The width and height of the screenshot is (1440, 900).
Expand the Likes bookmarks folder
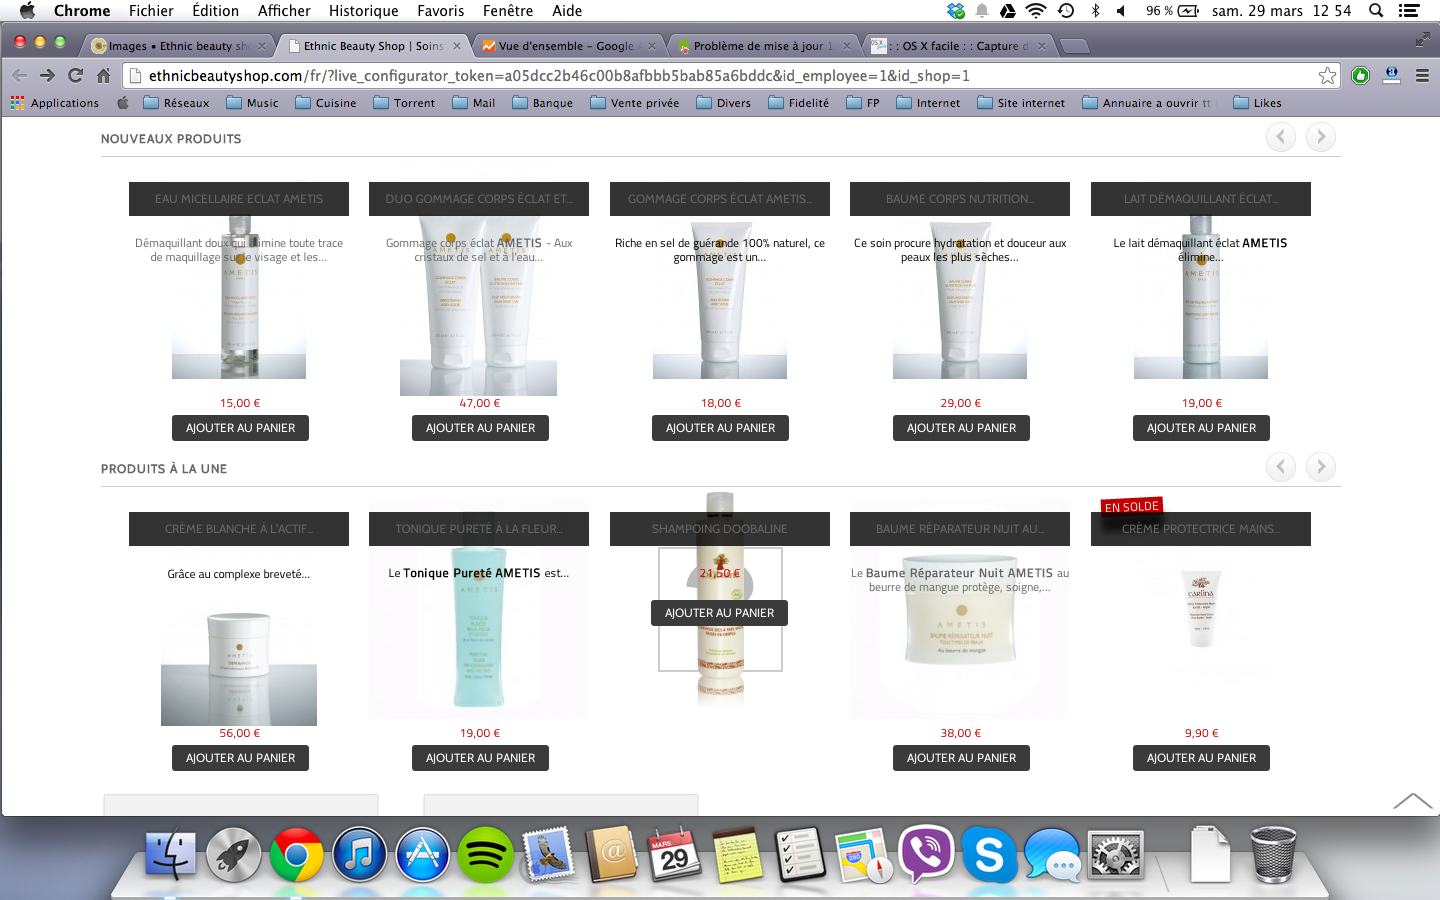(x=1257, y=103)
